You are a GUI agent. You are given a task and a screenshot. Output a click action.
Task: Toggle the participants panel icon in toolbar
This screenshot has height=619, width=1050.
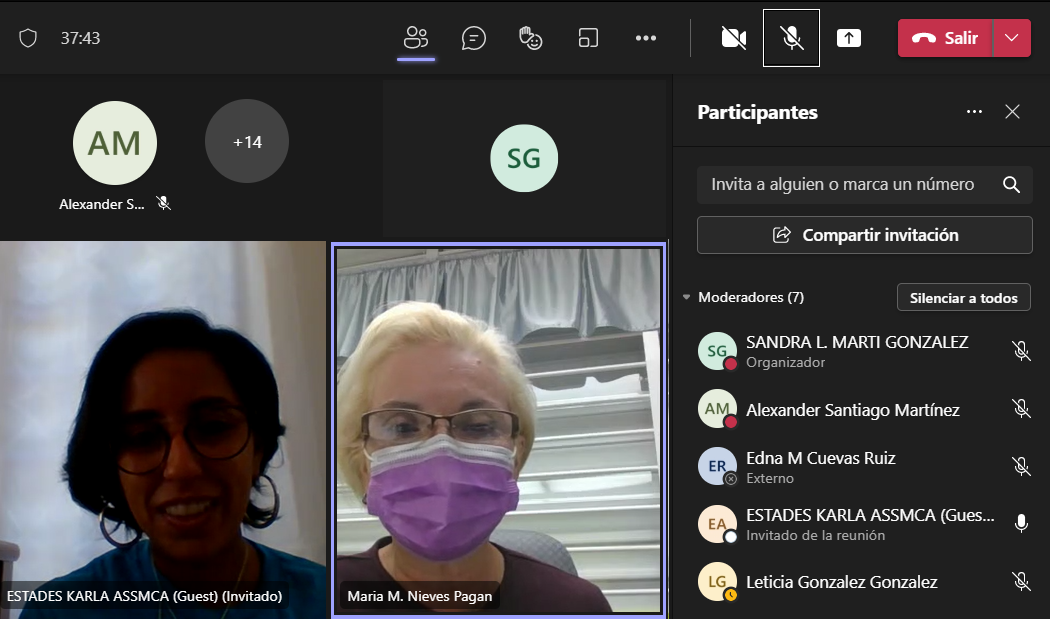pyautogui.click(x=416, y=38)
